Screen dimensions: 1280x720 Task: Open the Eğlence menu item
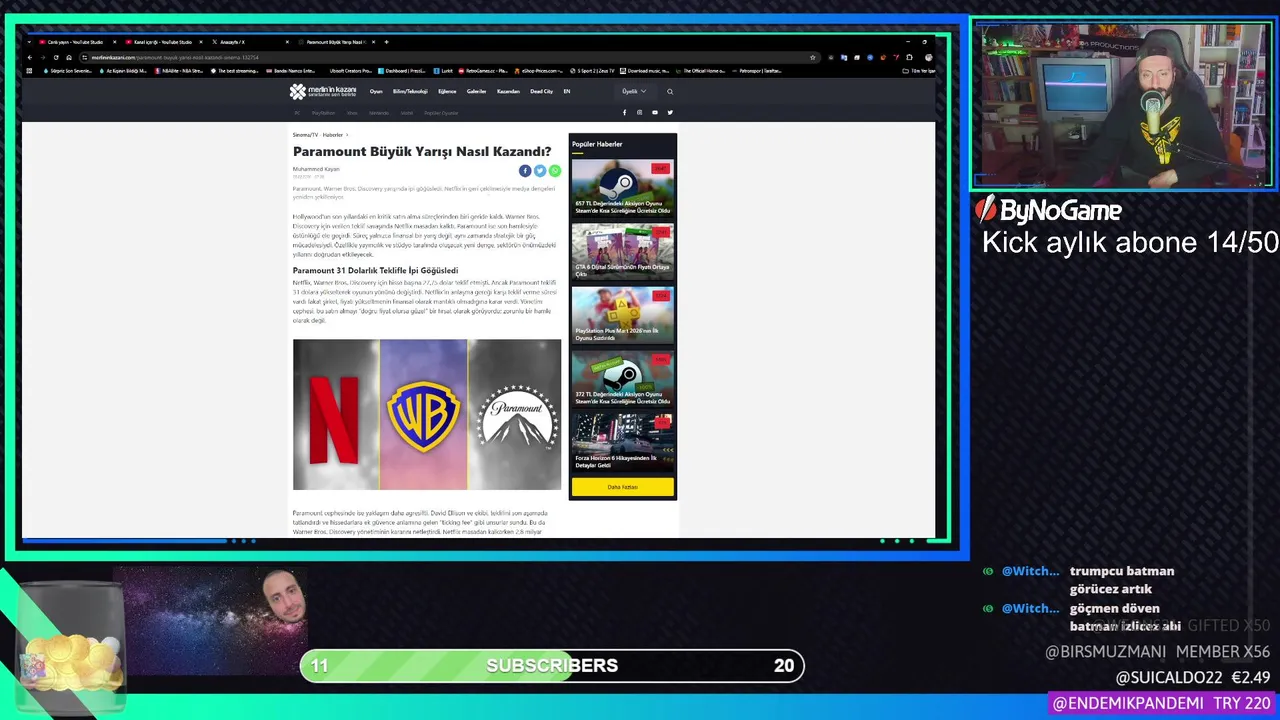pyautogui.click(x=447, y=91)
